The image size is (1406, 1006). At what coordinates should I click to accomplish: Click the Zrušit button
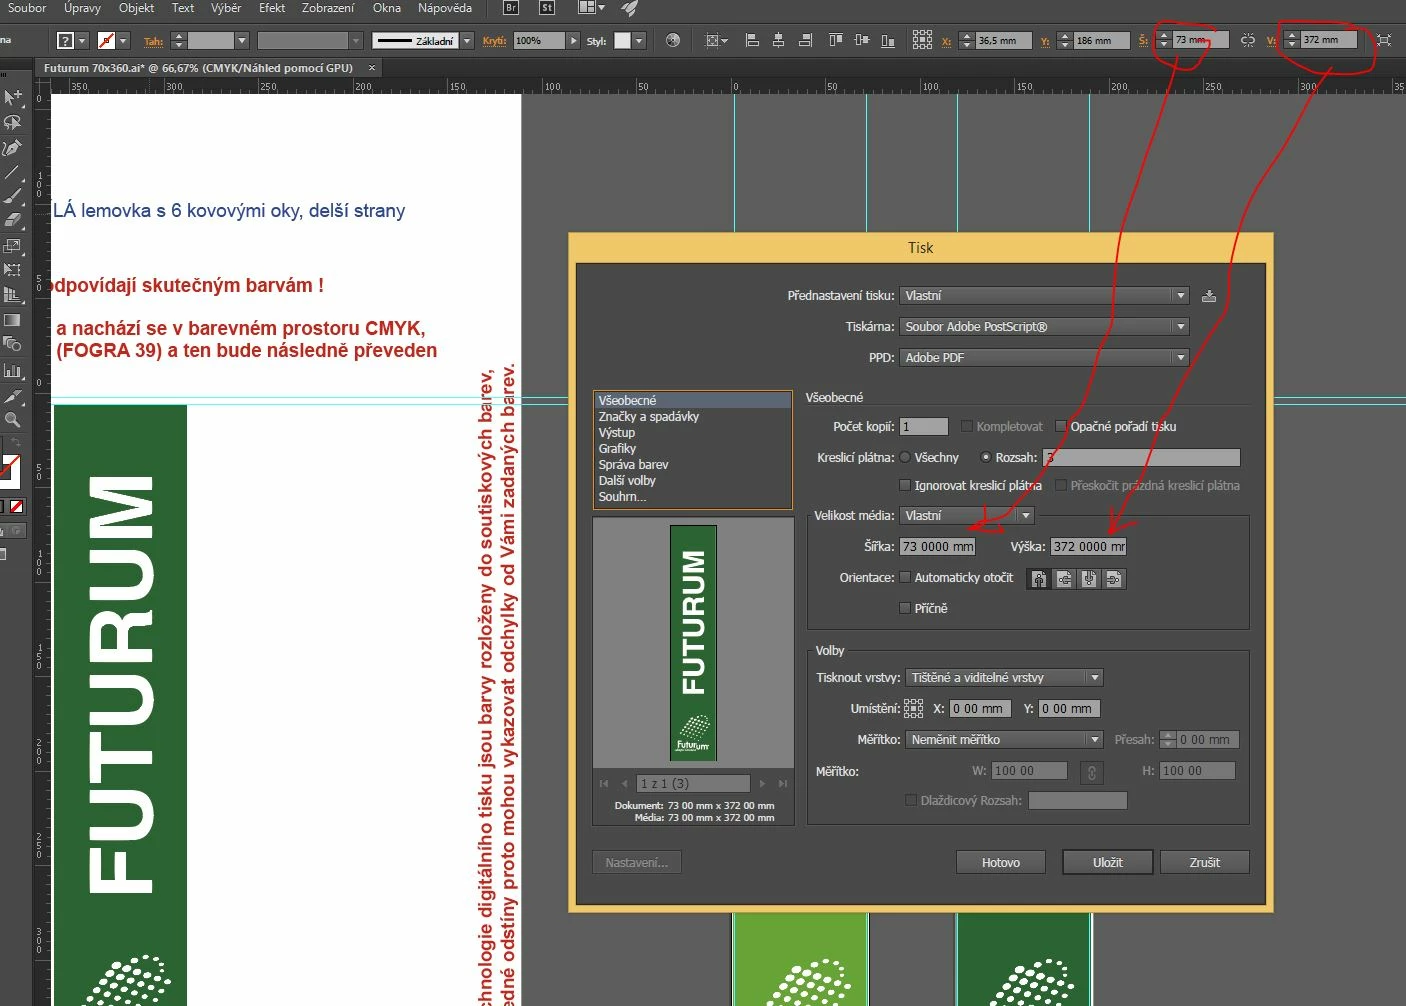coord(1205,863)
